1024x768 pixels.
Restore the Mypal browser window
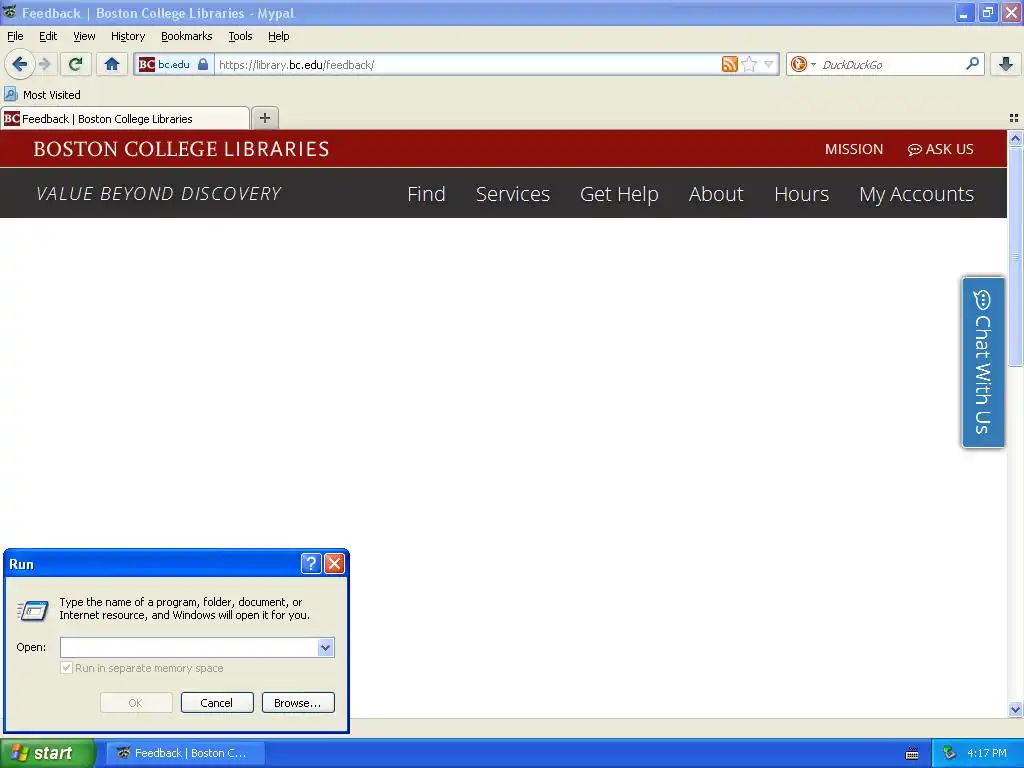point(987,12)
